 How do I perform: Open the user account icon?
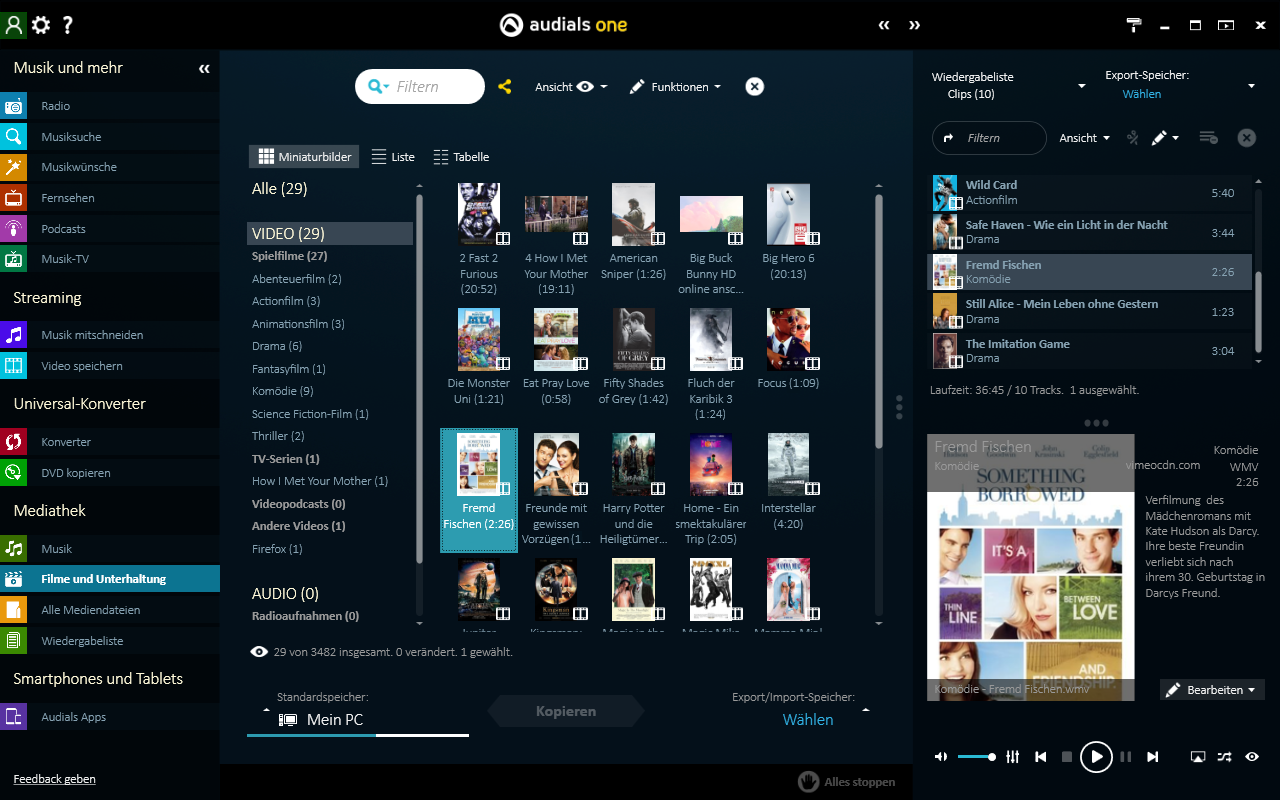pos(13,25)
